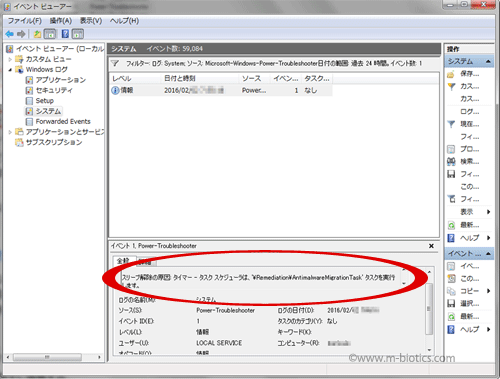Select イベント ビューアー (ローカル) root node
The width and height of the screenshot is (500, 379).
tap(60, 49)
